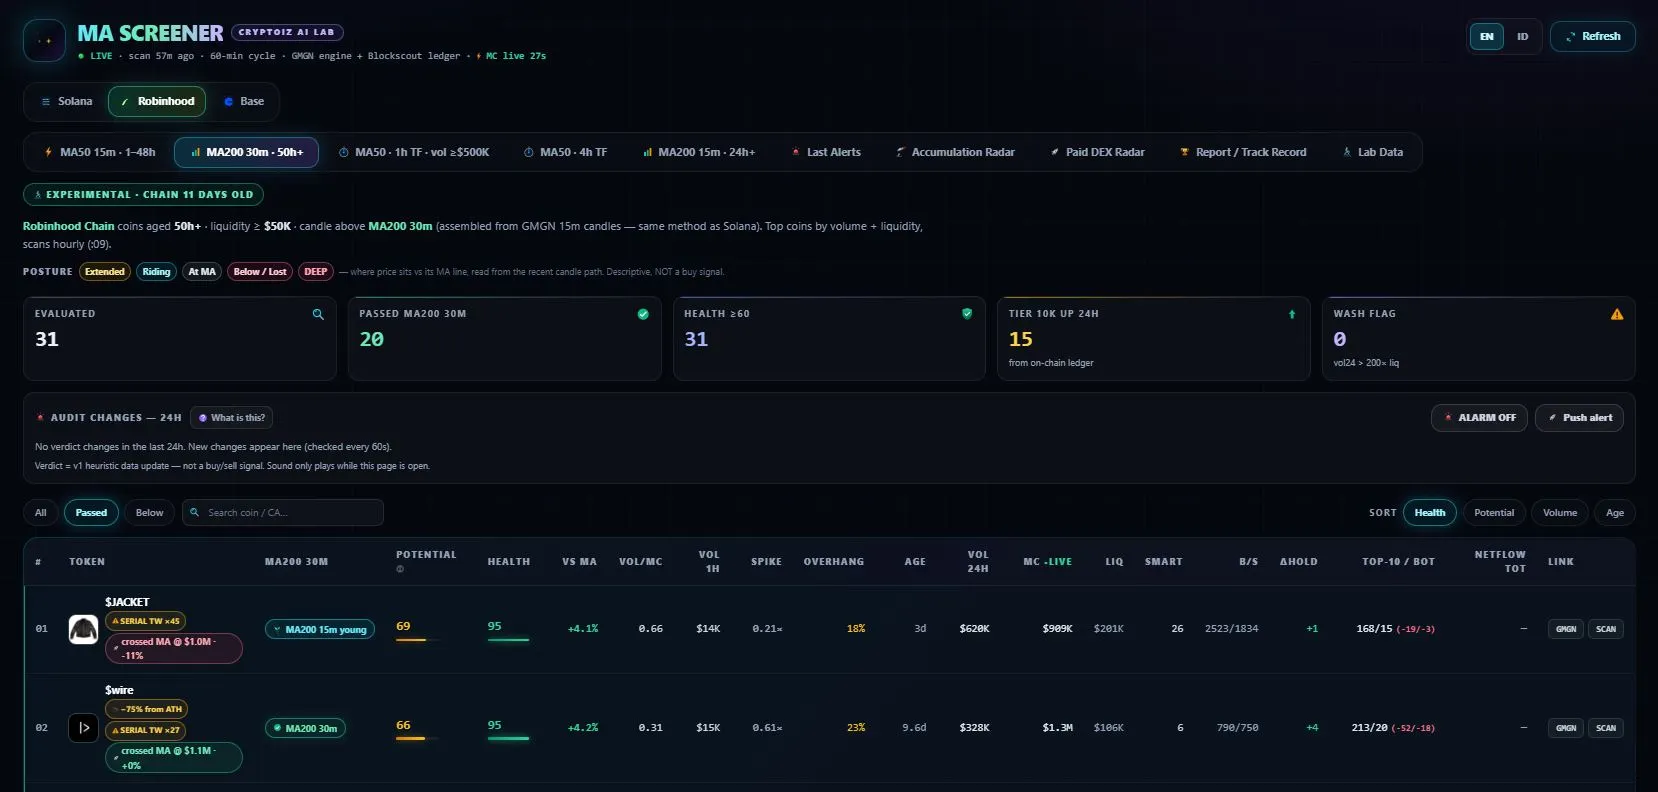Open the Lab Data tab
The height and width of the screenshot is (792, 1658).
point(1372,152)
